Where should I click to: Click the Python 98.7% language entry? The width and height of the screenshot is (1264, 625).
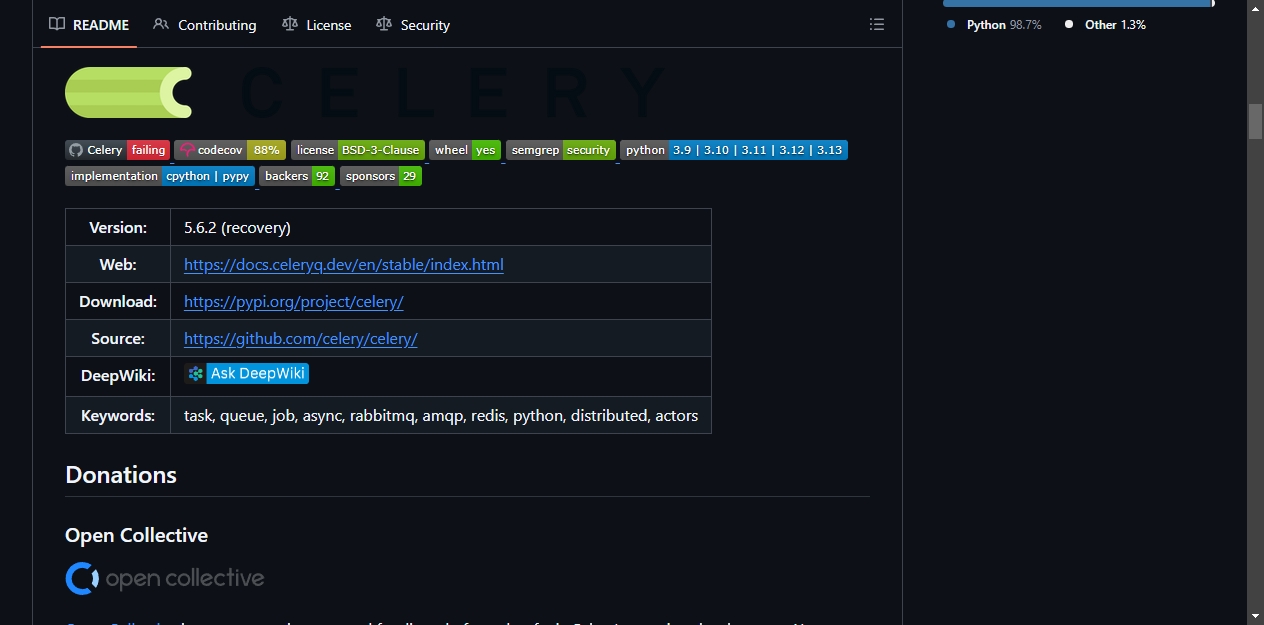click(994, 25)
